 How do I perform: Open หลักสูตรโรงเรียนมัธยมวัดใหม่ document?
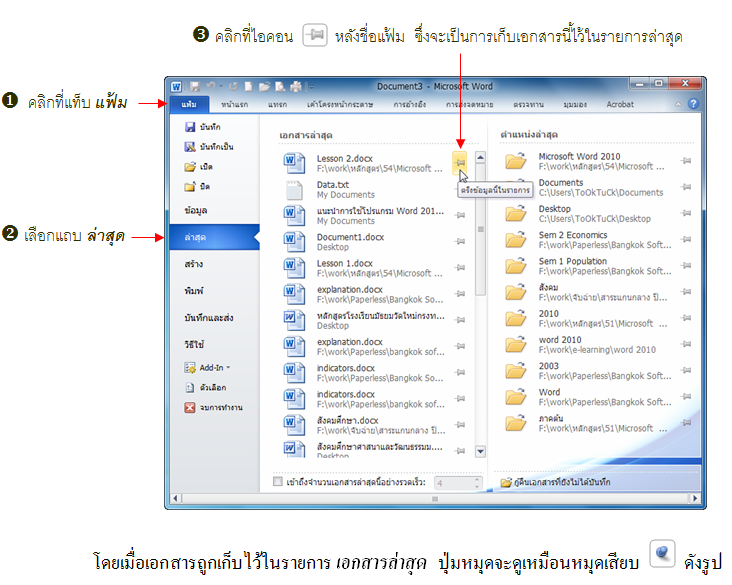(x=364, y=320)
